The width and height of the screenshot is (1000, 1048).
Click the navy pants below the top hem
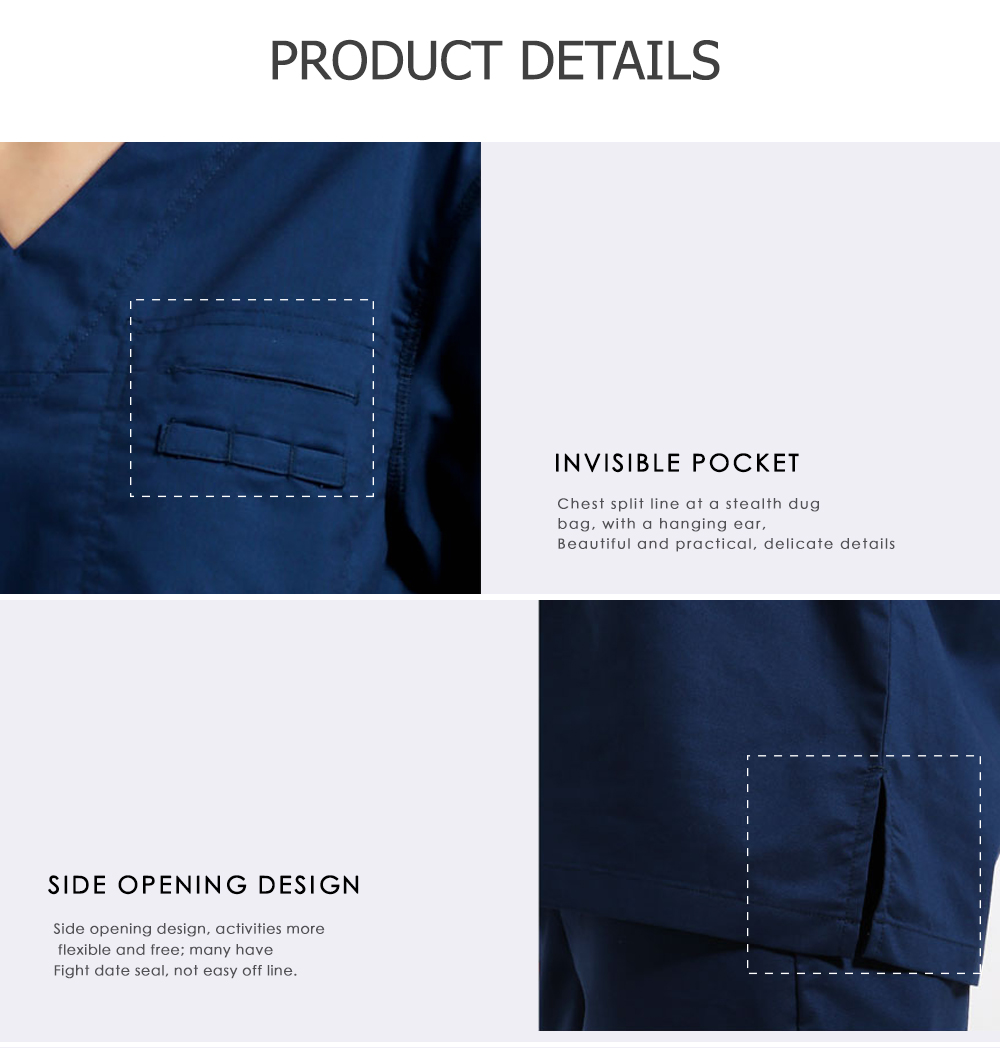point(702,976)
